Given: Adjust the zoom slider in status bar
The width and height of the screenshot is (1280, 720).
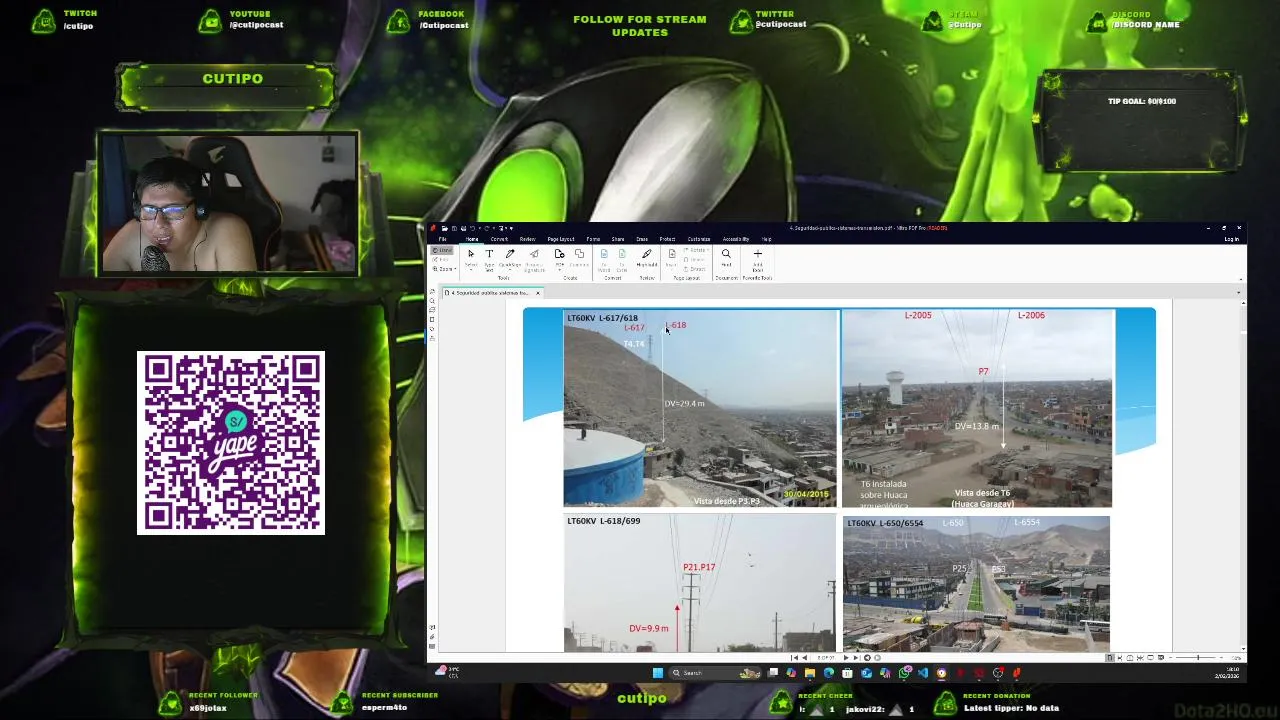Looking at the screenshot, I should click(1197, 658).
